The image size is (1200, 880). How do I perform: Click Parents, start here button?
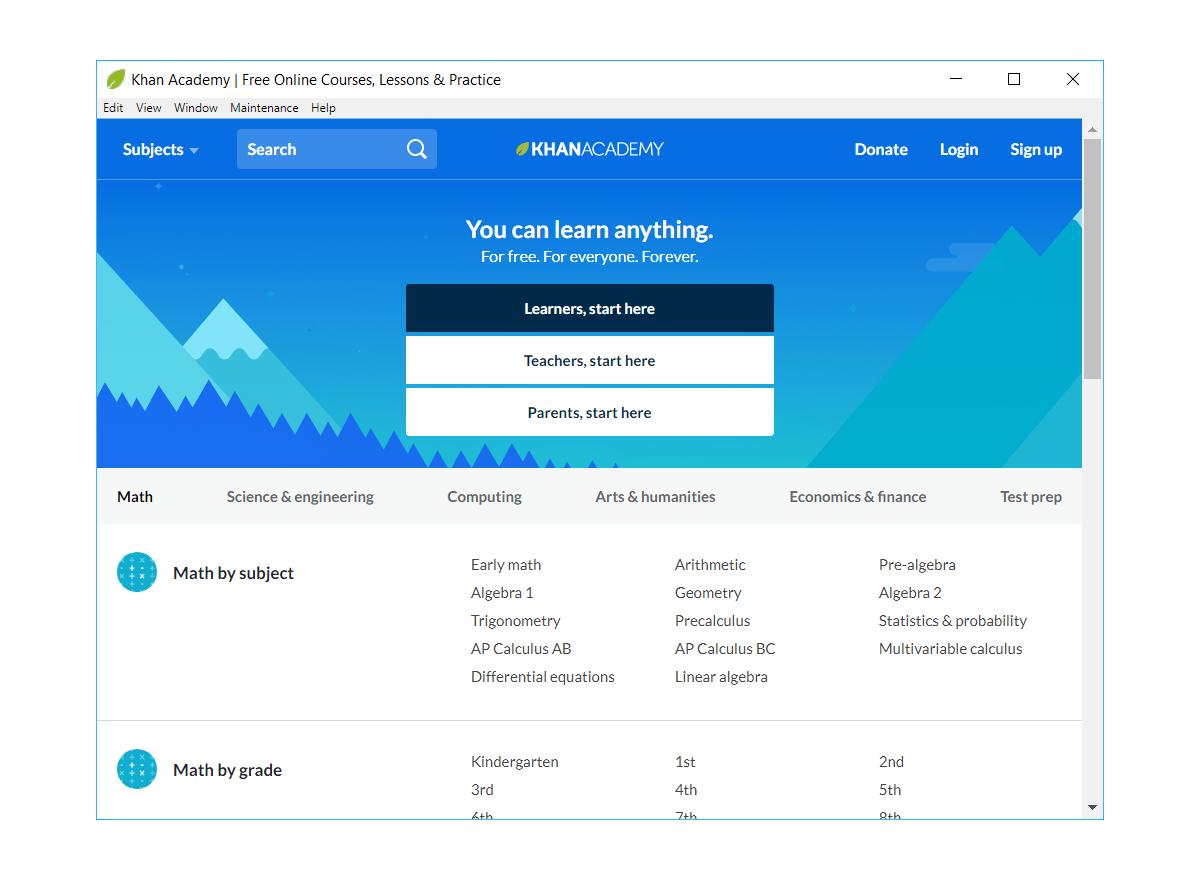(590, 412)
